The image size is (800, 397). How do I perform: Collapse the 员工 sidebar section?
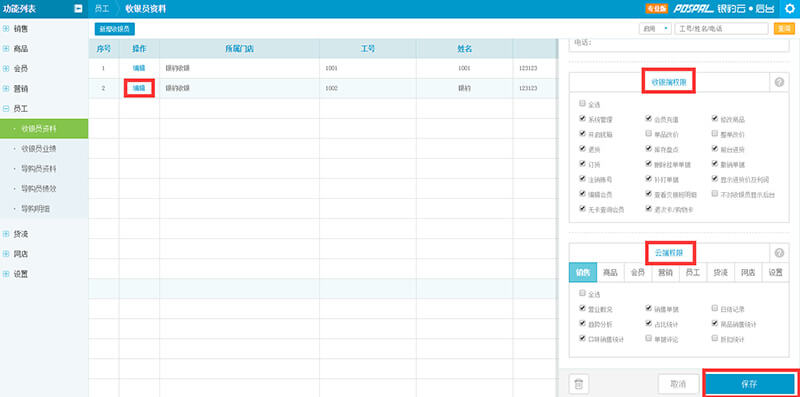[x=6, y=109]
